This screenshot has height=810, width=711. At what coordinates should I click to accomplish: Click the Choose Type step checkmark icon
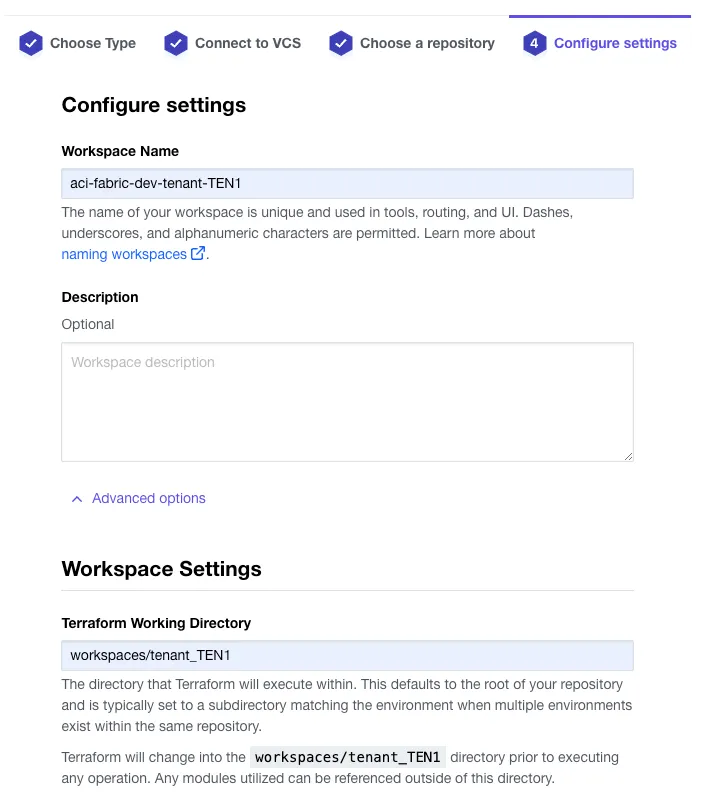[x=31, y=43]
